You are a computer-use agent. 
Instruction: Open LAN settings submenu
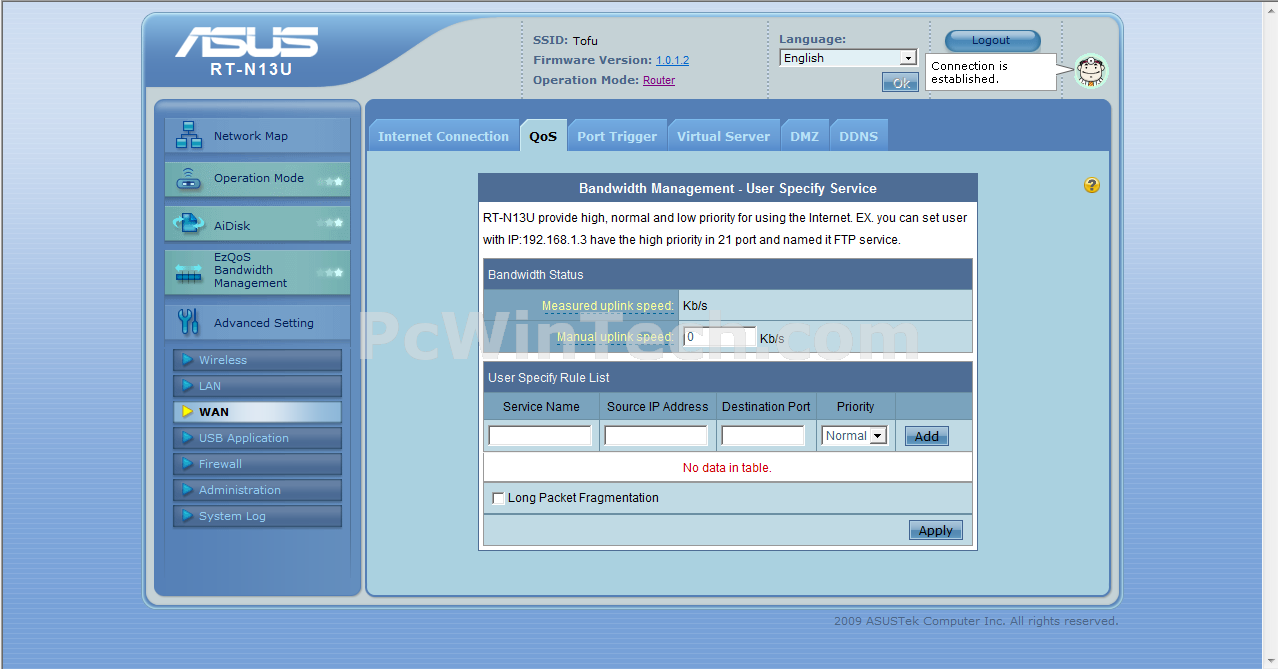(257, 386)
